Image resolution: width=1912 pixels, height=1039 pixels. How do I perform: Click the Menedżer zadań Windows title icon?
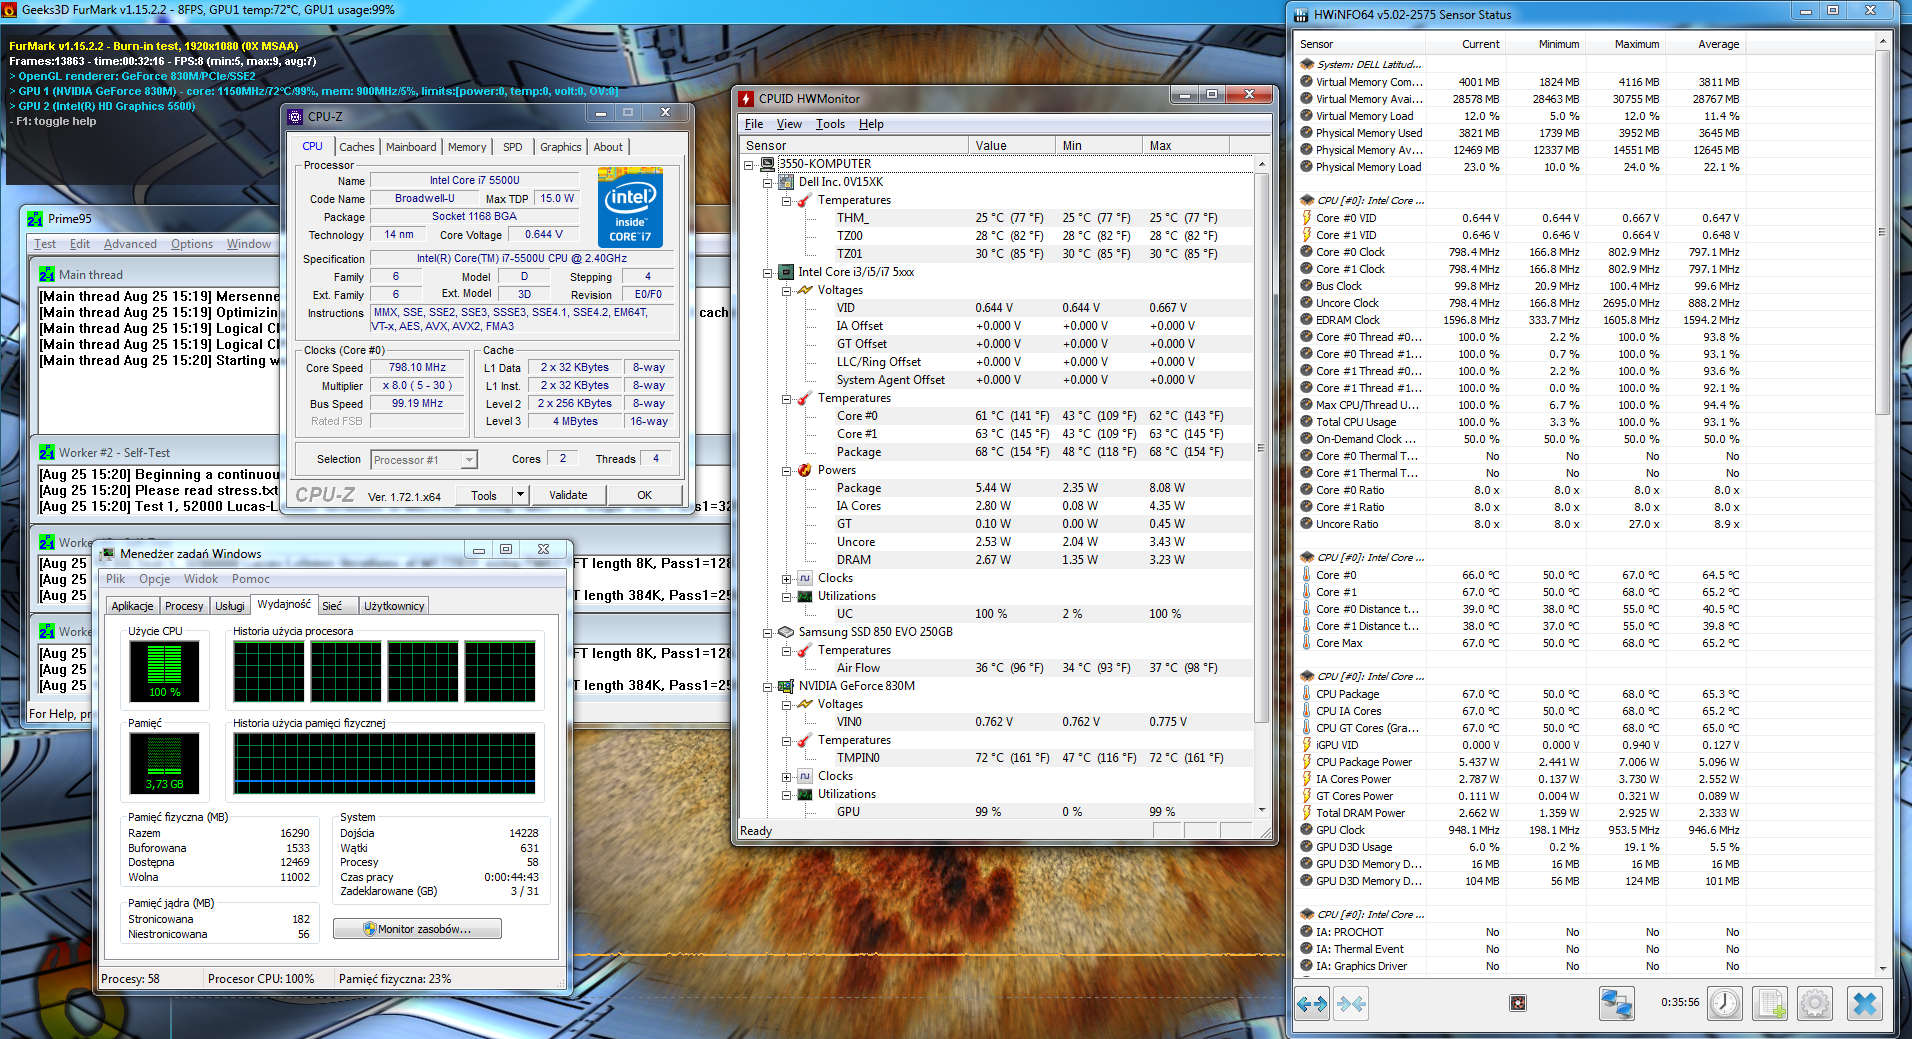pyautogui.click(x=108, y=553)
